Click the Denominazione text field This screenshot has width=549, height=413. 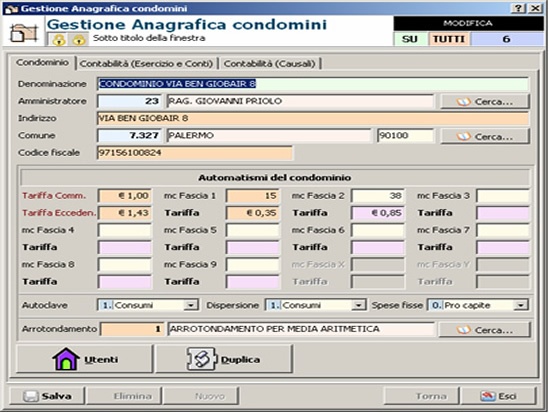[x=313, y=84]
